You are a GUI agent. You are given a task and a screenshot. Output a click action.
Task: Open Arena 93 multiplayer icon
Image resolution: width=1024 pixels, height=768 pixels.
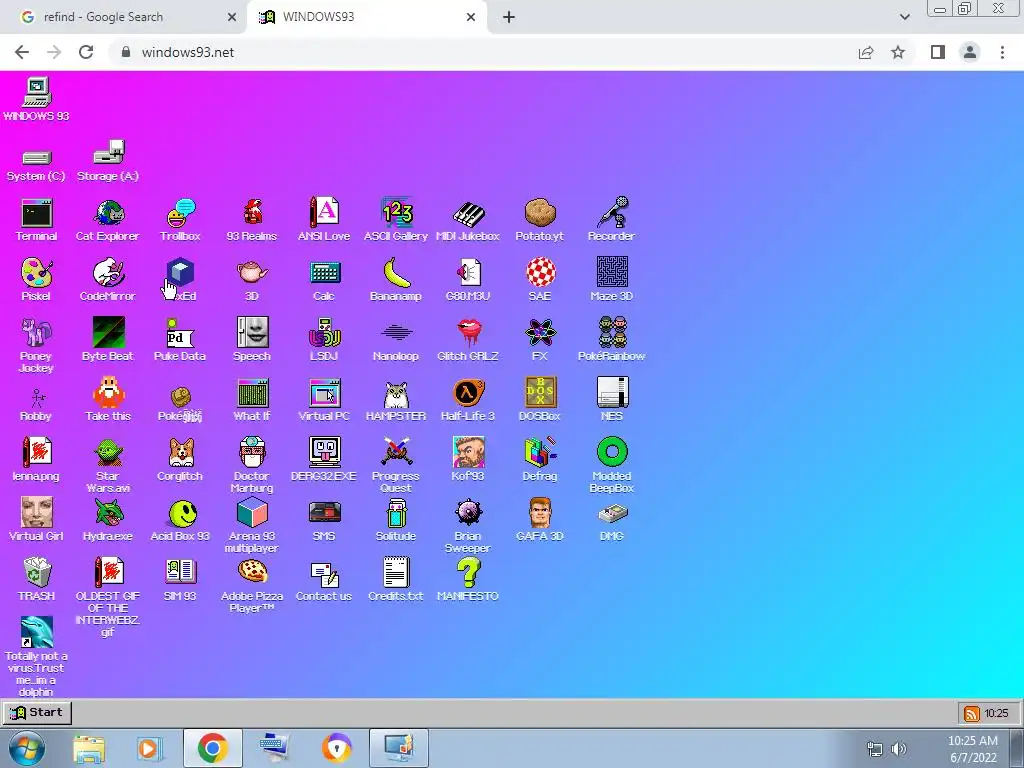click(252, 526)
